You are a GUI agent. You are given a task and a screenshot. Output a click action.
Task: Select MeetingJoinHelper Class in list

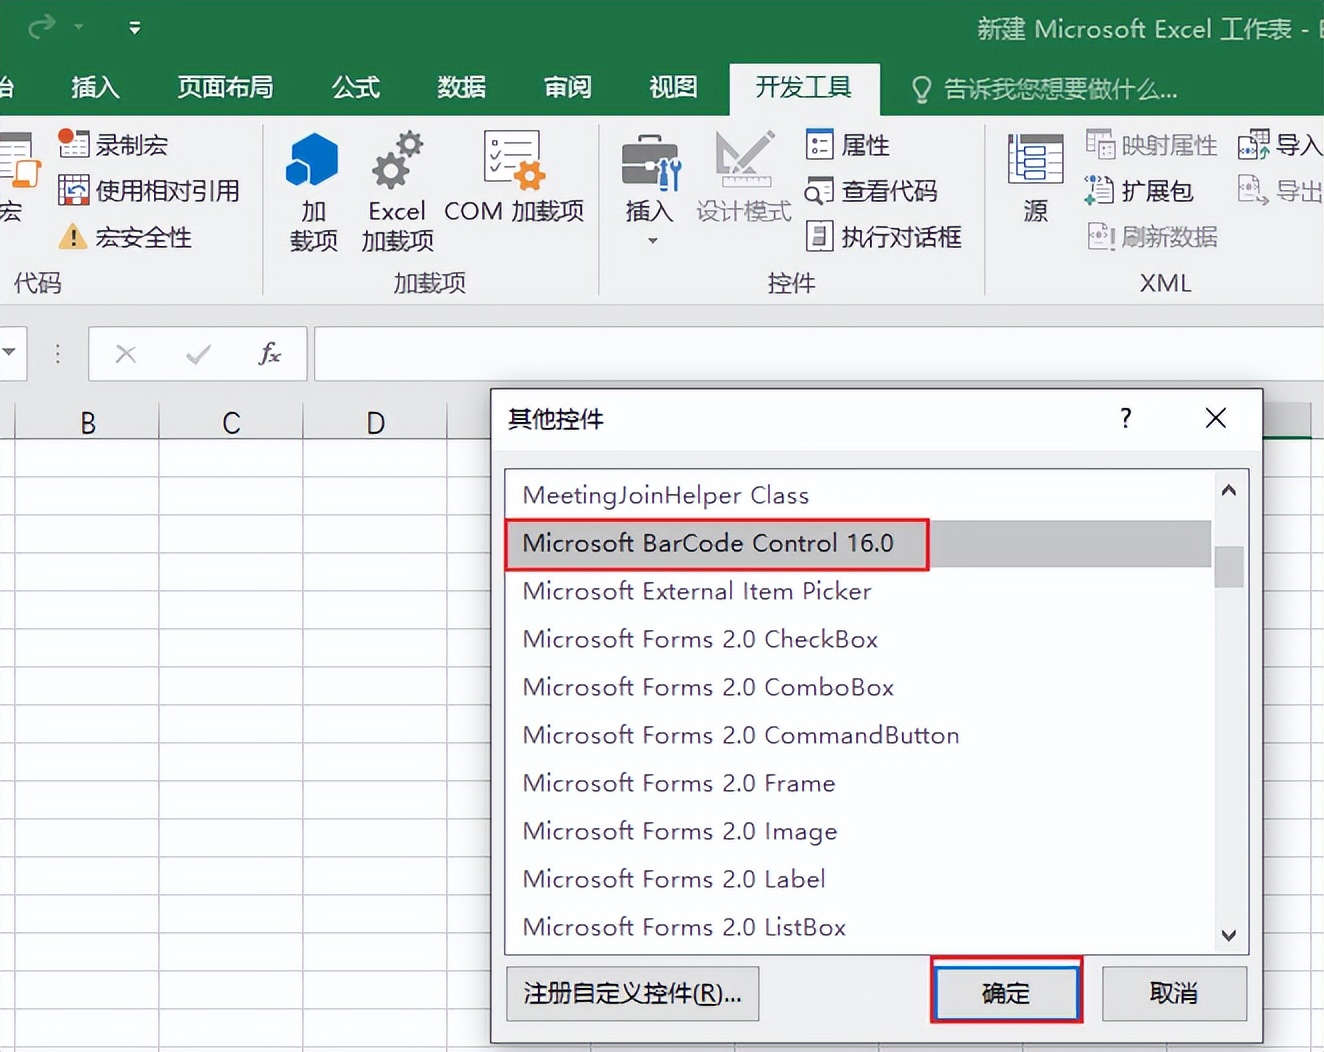pyautogui.click(x=858, y=495)
